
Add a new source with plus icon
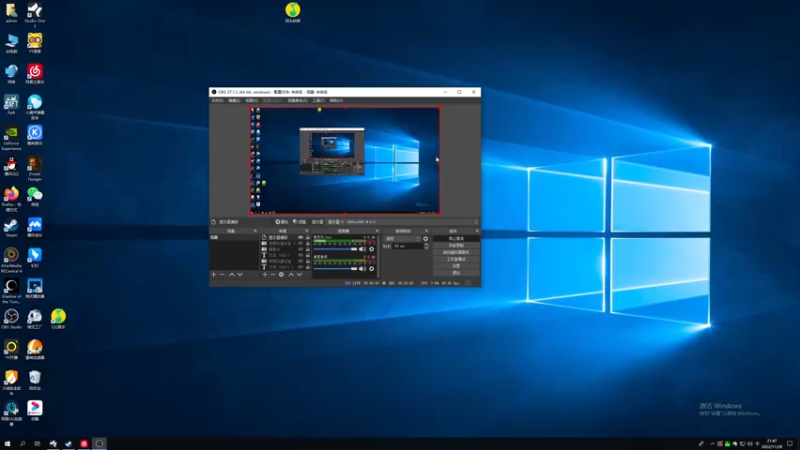(x=265, y=274)
